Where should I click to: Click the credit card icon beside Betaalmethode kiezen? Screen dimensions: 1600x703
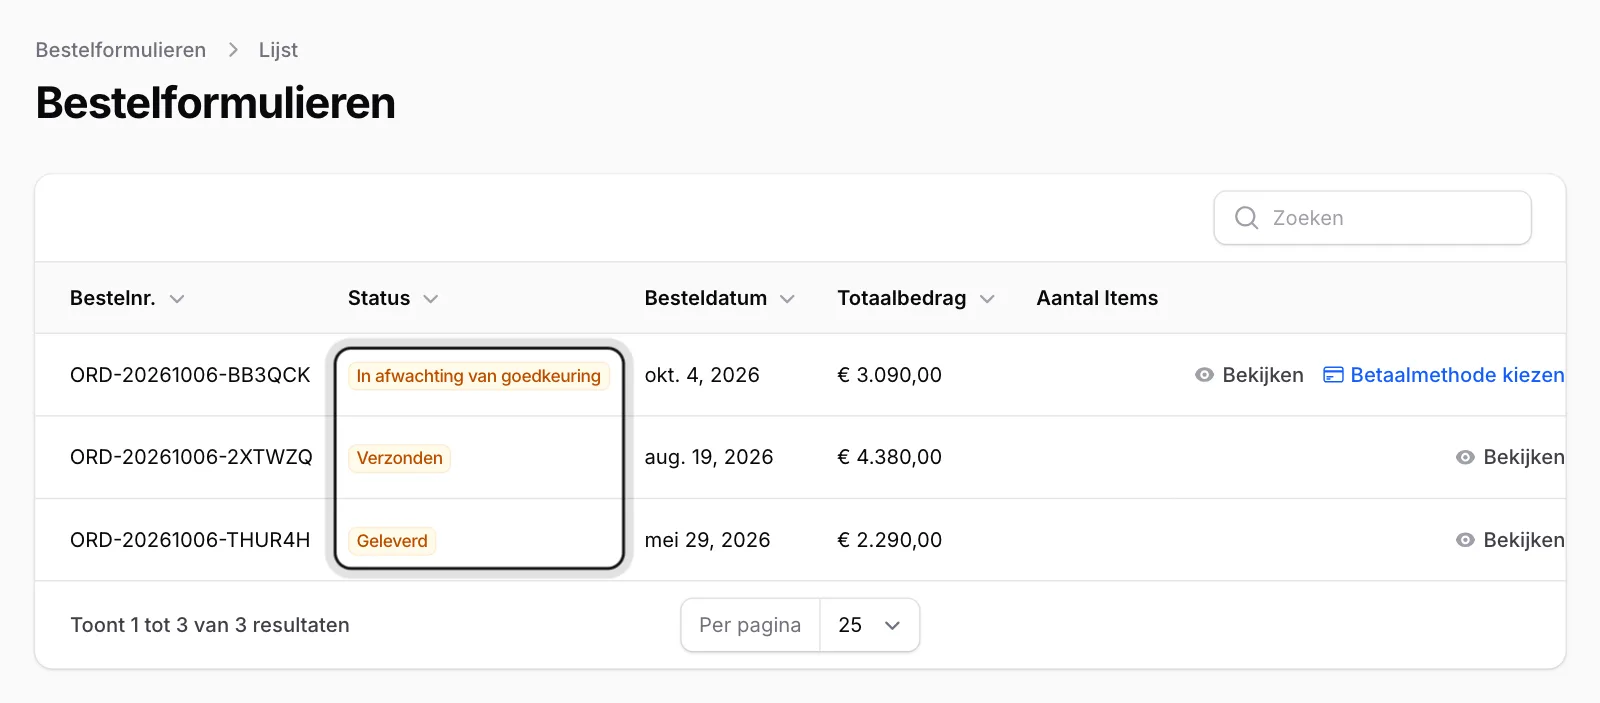click(x=1333, y=375)
